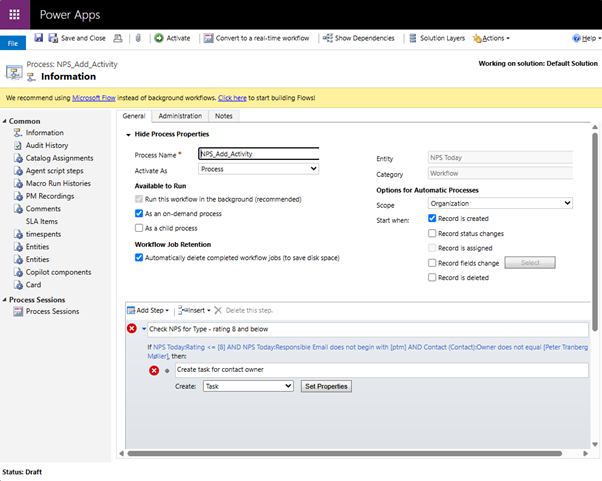Click the vertical scrollbar thumb
This screenshot has width=602, height=481.
click(595, 232)
